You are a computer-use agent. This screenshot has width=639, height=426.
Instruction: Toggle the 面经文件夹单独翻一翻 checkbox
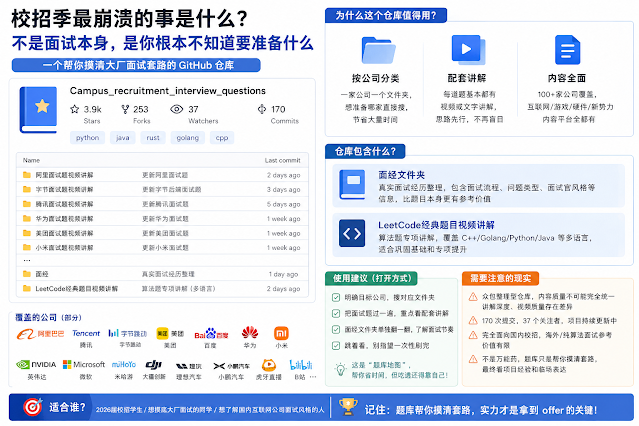tap(336, 329)
